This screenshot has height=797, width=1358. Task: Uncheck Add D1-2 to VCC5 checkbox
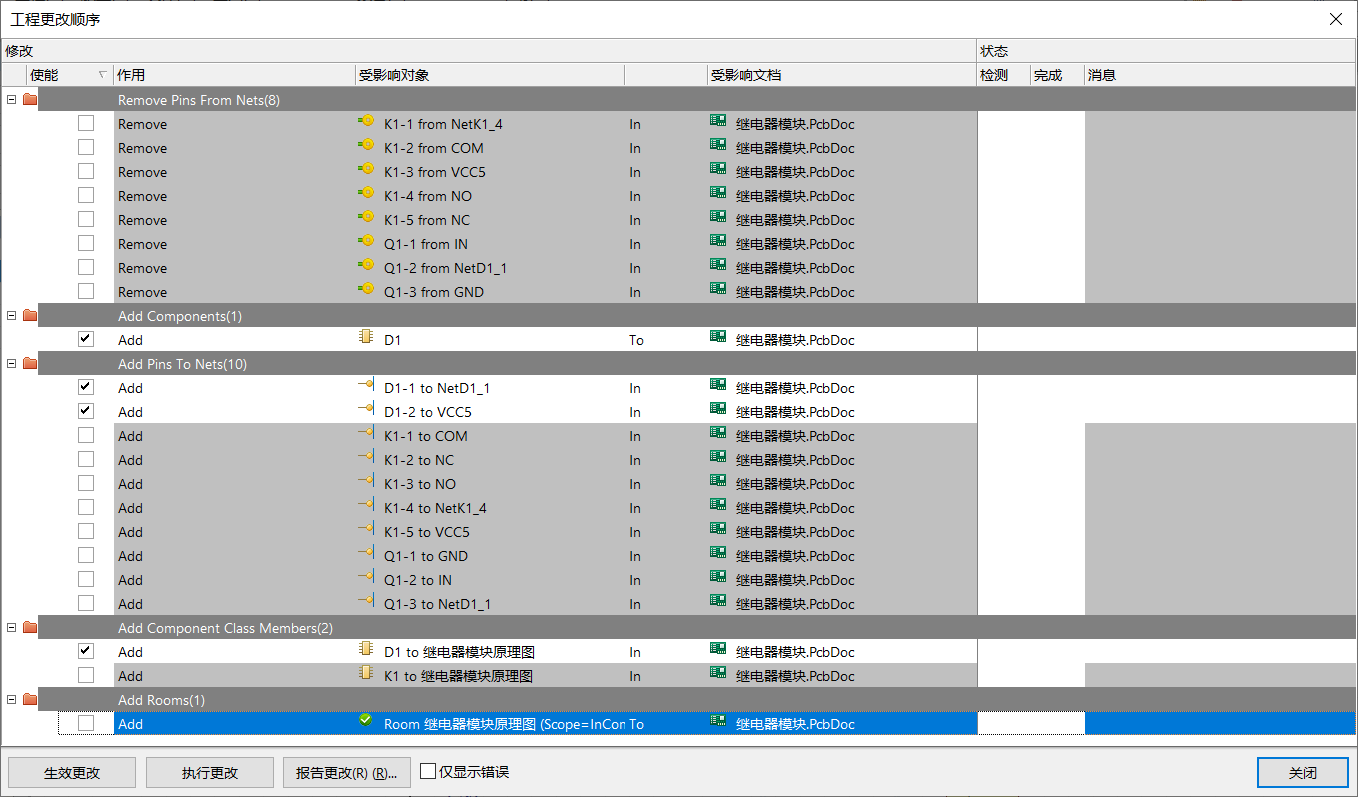86,411
